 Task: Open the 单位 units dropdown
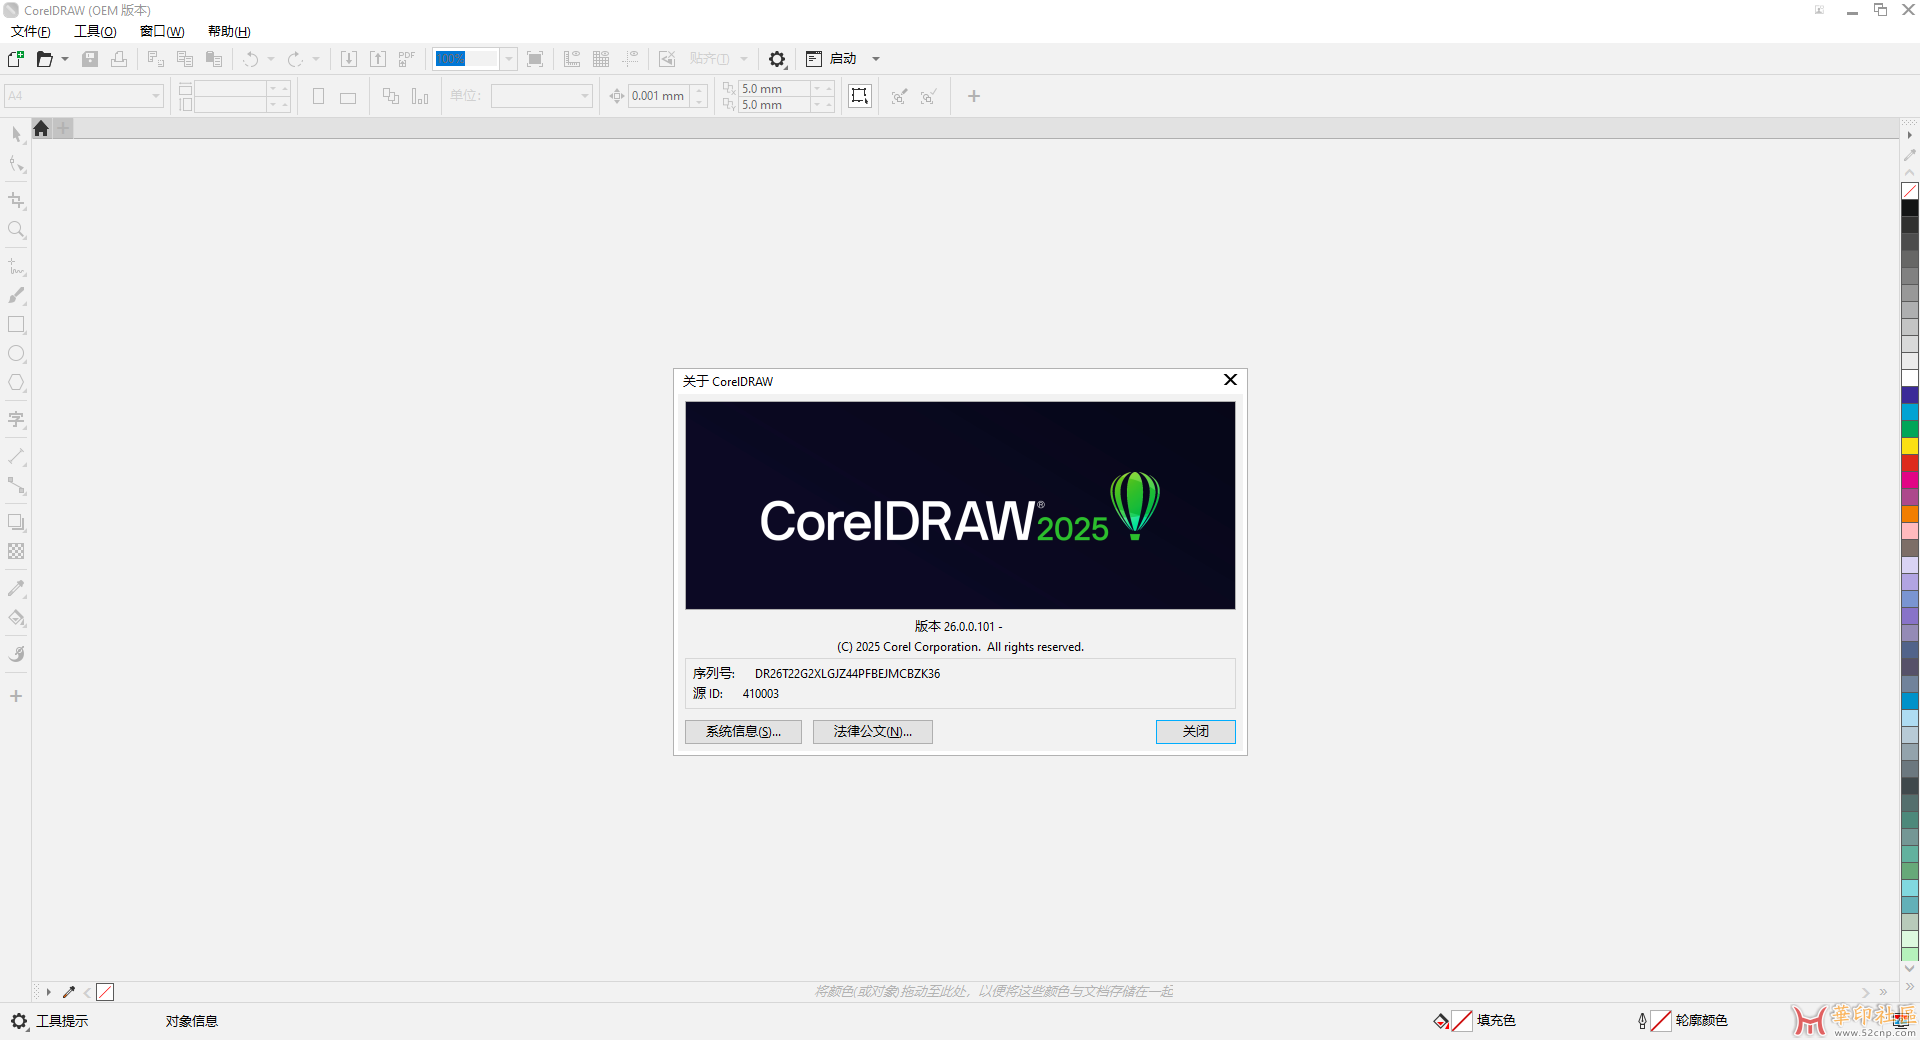(541, 96)
